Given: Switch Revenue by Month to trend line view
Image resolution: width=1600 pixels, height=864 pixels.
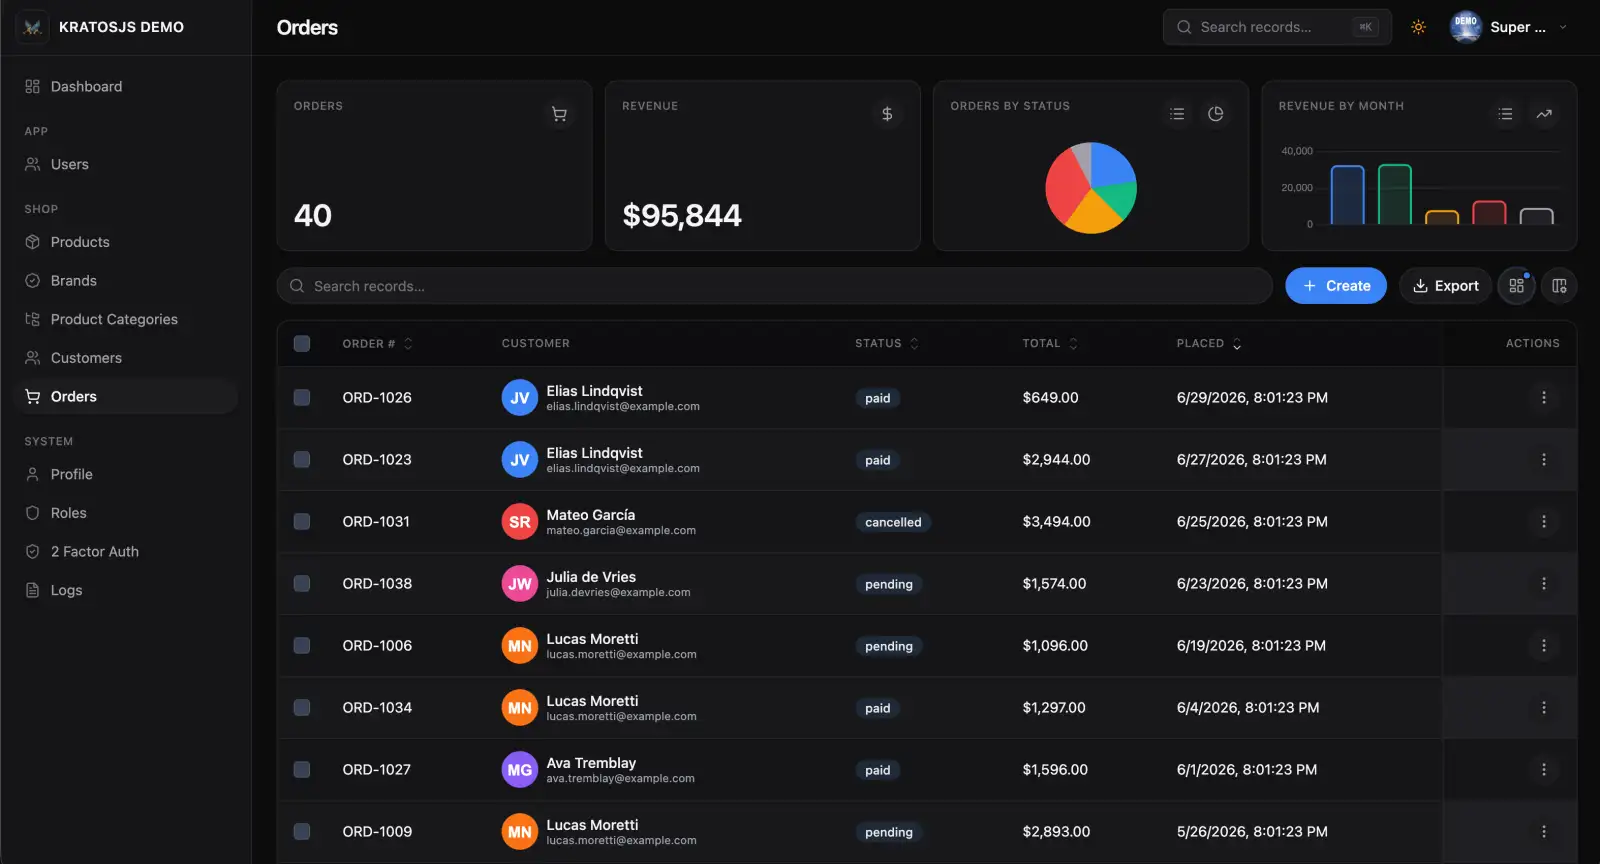Looking at the screenshot, I should tap(1544, 114).
